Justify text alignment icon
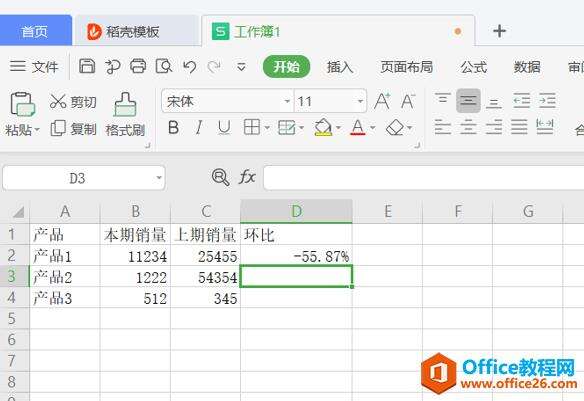Image resolution: width=584 pixels, height=401 pixels. 519,127
